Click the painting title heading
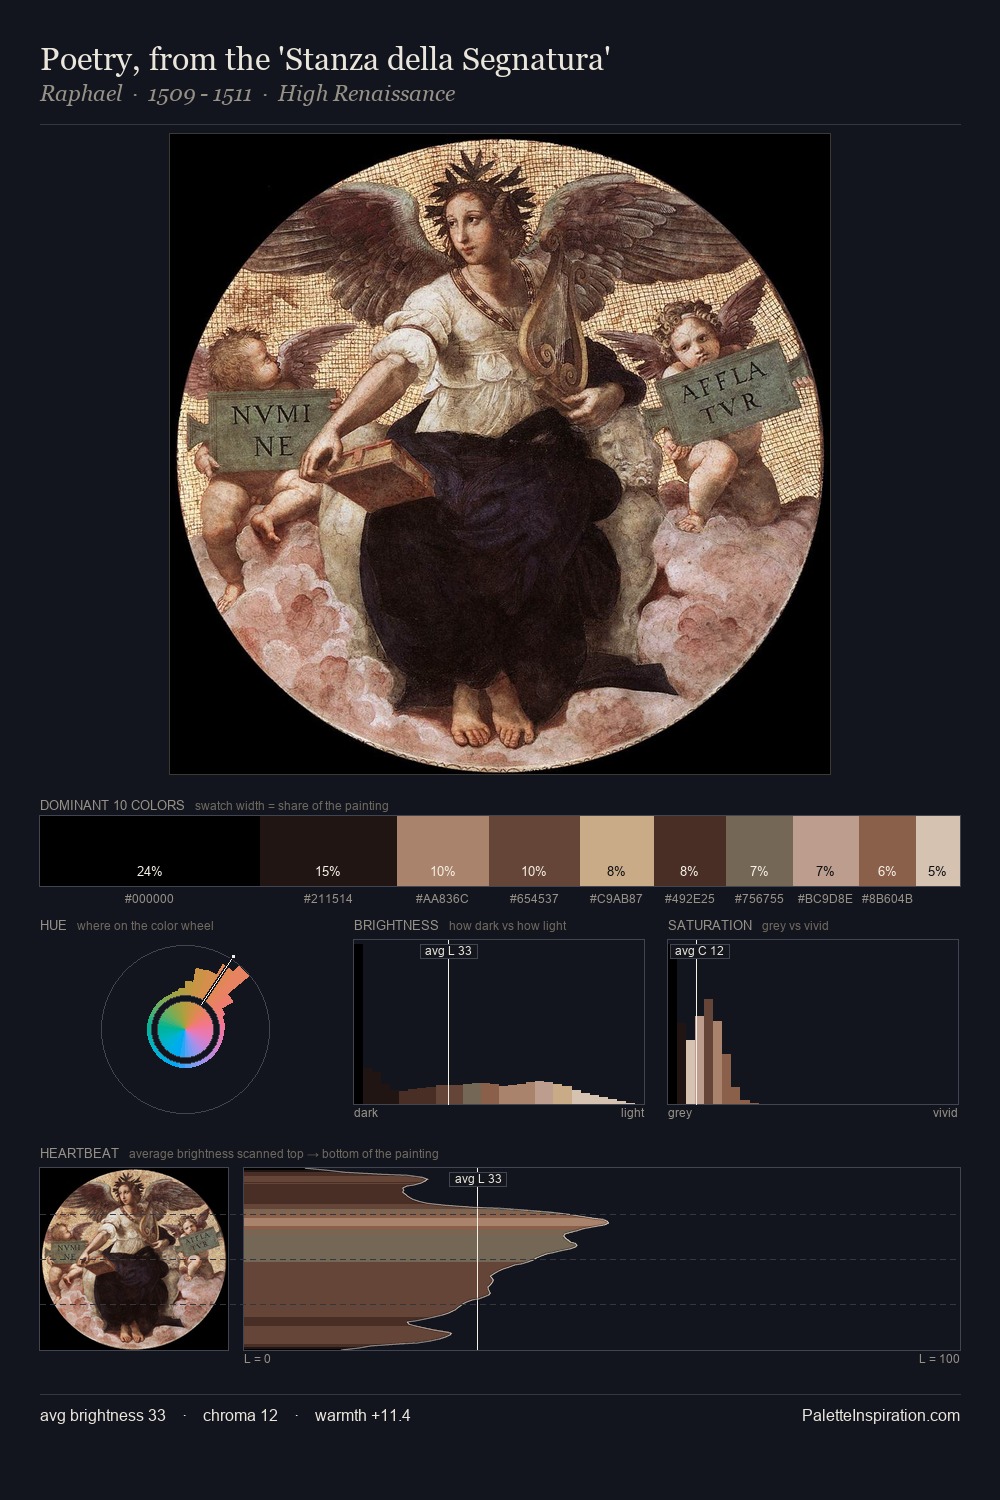 [x=325, y=60]
